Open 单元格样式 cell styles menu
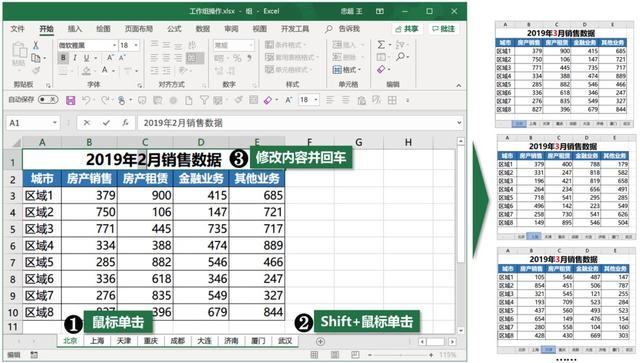The width and height of the screenshot is (640, 363). pyautogui.click(x=288, y=69)
